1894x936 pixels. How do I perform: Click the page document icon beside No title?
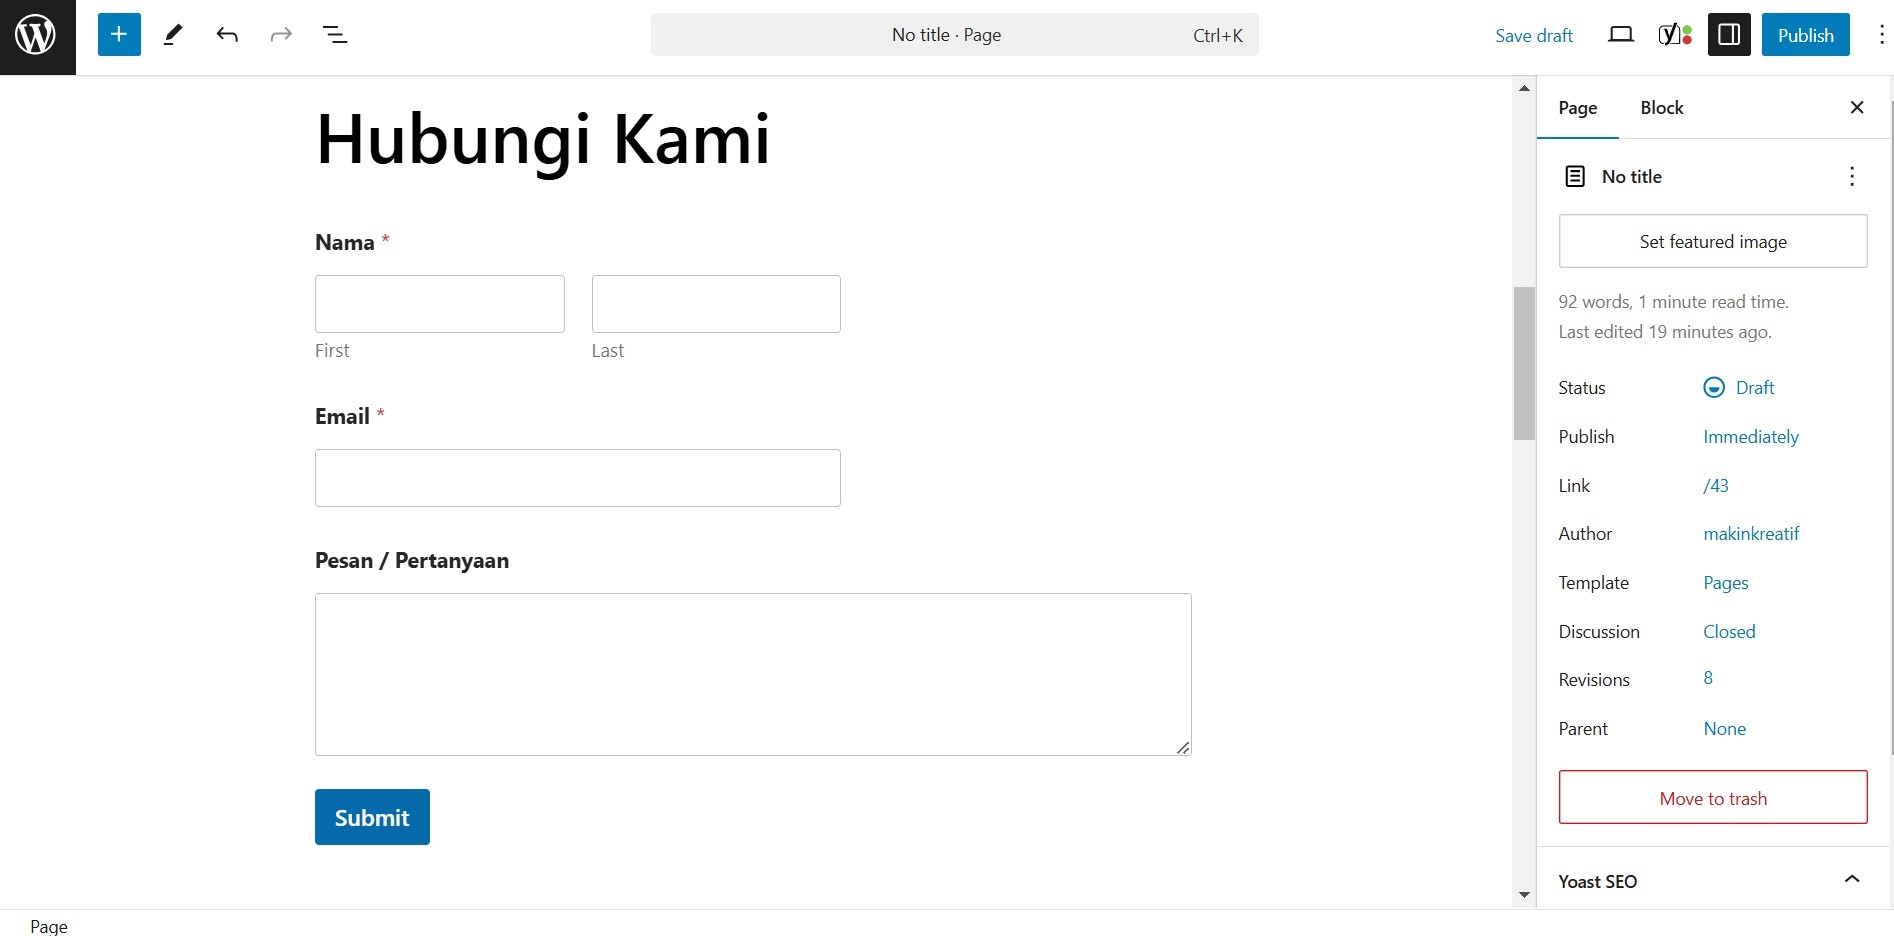point(1575,176)
